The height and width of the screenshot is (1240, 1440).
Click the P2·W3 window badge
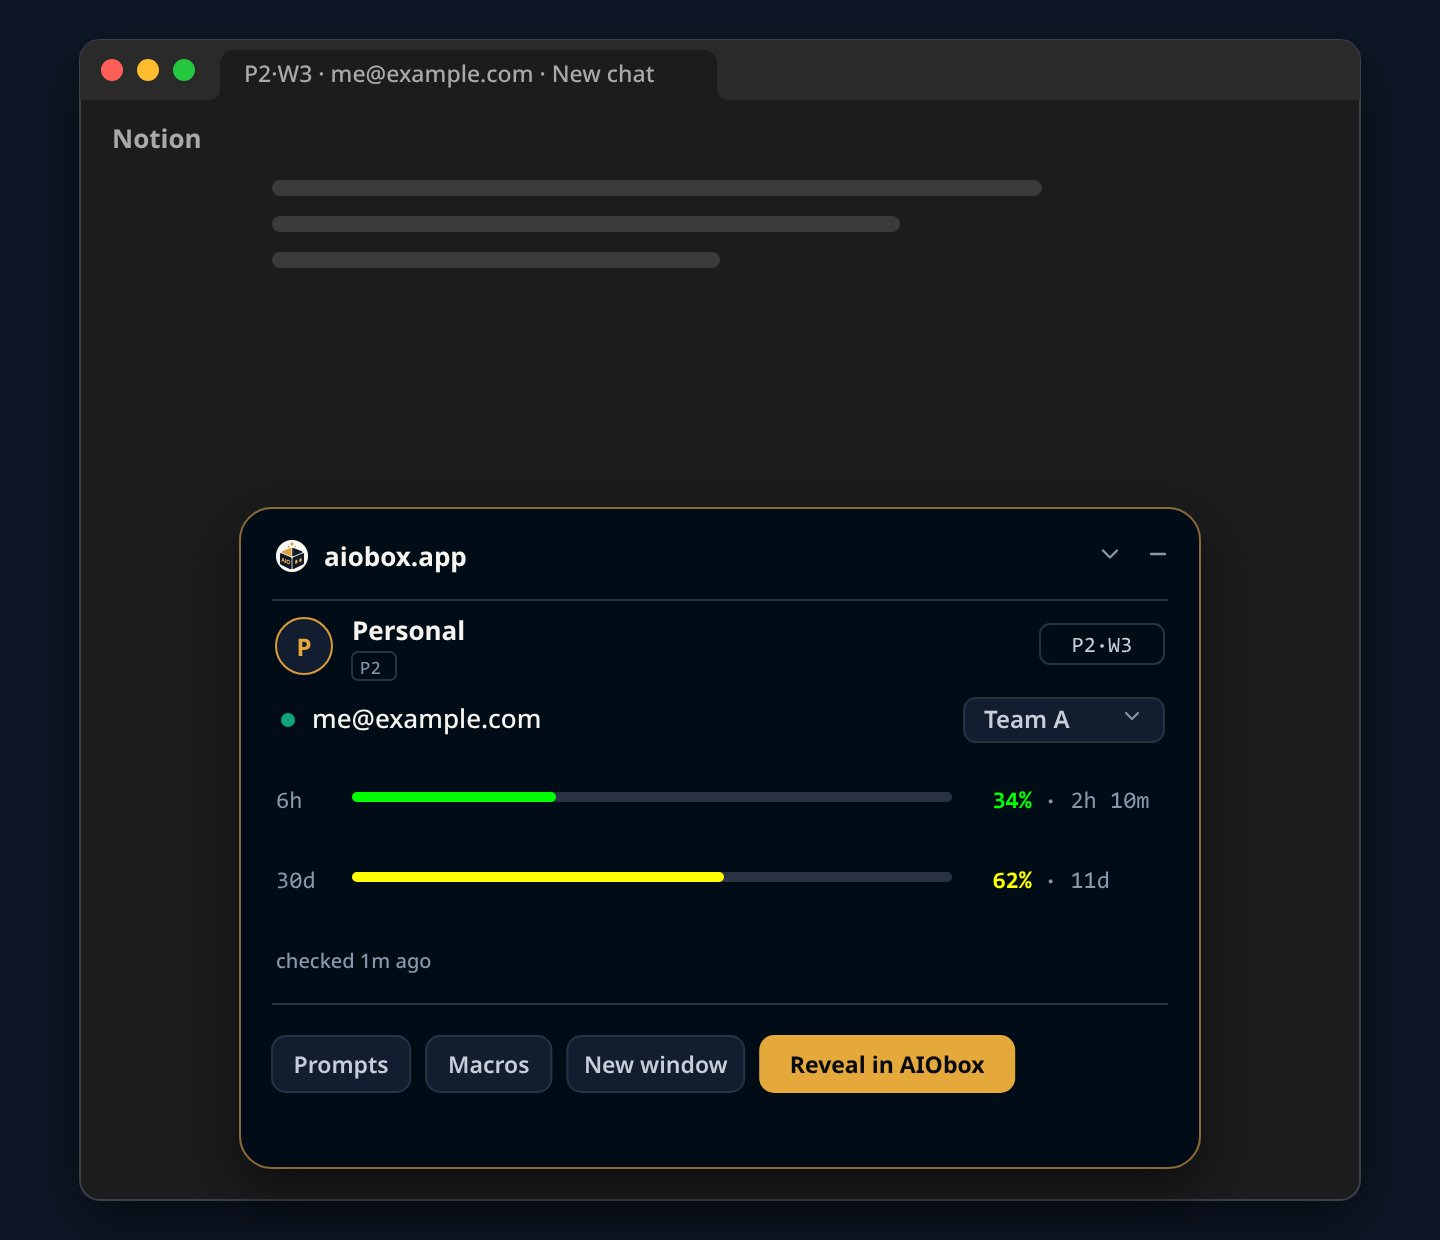[1102, 645]
